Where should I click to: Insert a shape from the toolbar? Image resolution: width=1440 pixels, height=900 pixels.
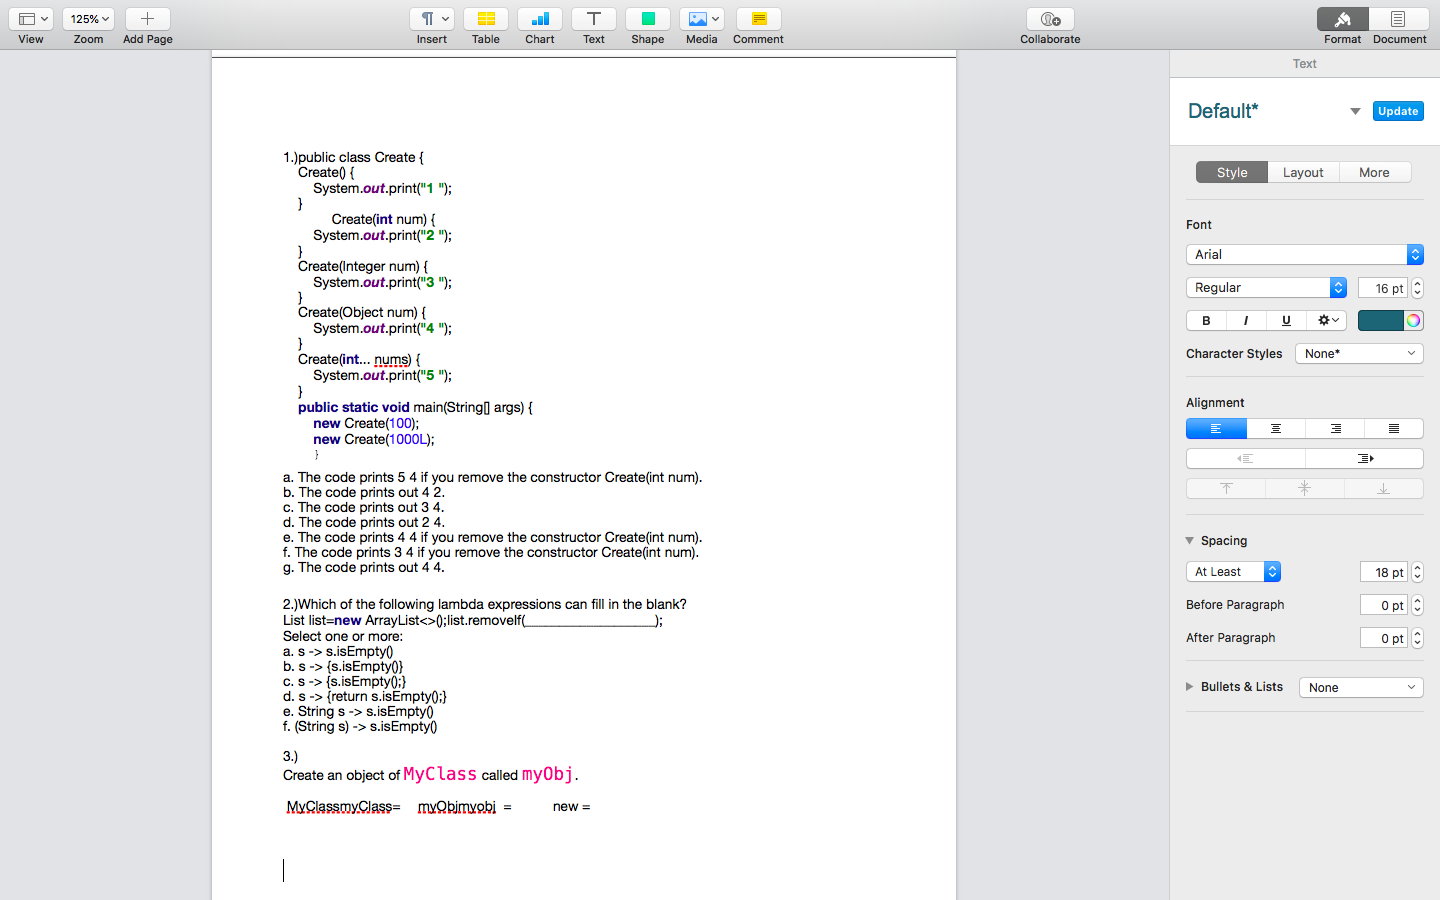pyautogui.click(x=648, y=19)
